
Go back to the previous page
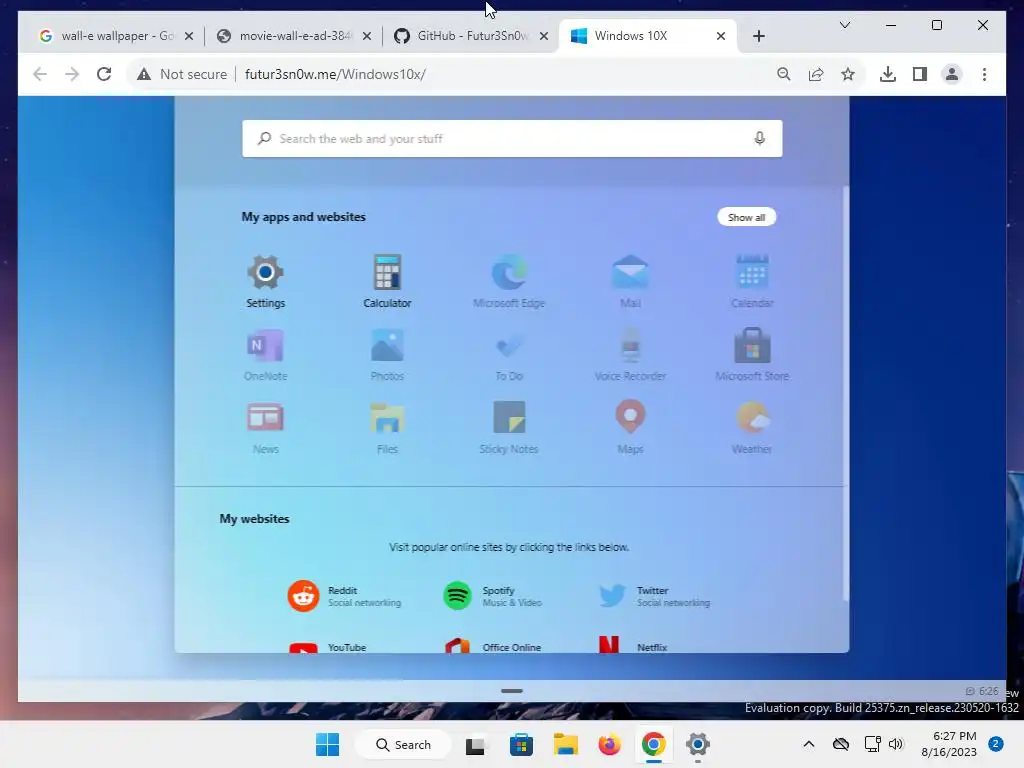click(x=40, y=74)
